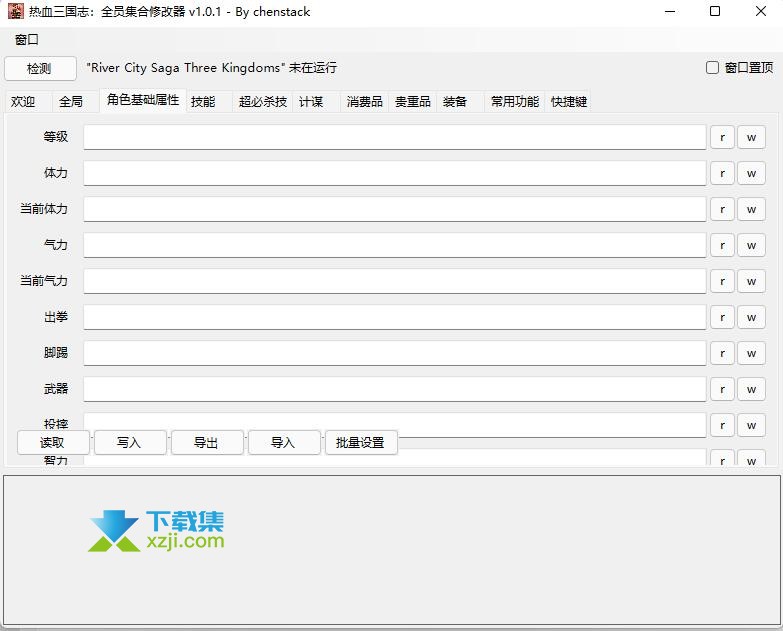Image resolution: width=783 pixels, height=631 pixels.
Task: Open the 窗口 menu
Action: (x=26, y=39)
